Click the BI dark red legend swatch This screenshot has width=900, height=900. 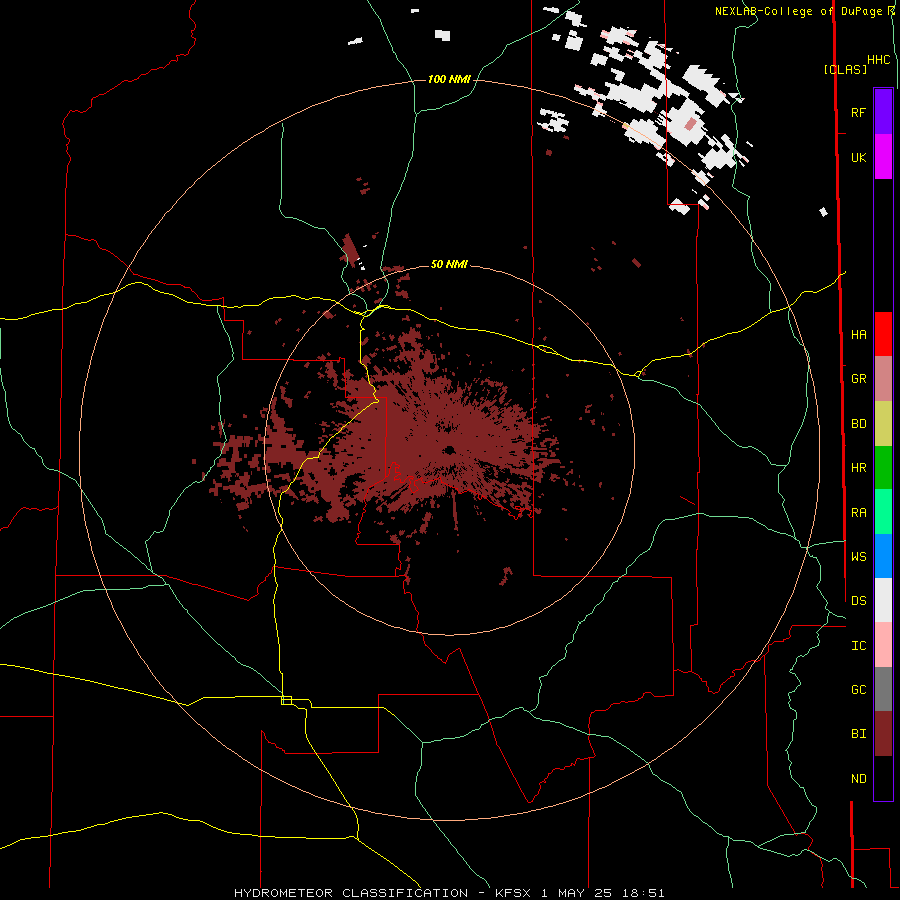[x=883, y=734]
